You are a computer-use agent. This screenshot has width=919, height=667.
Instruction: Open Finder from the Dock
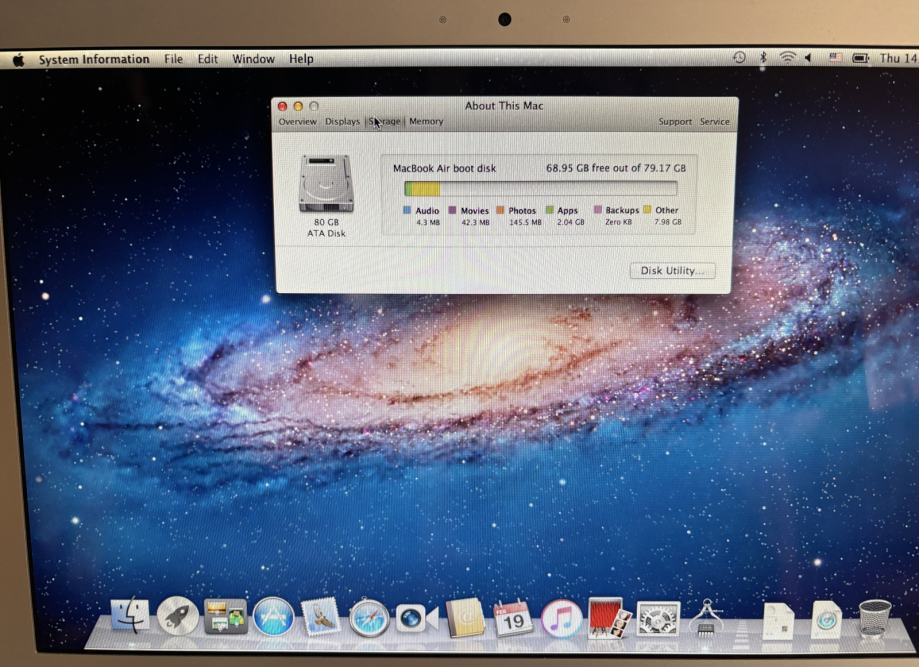130,615
